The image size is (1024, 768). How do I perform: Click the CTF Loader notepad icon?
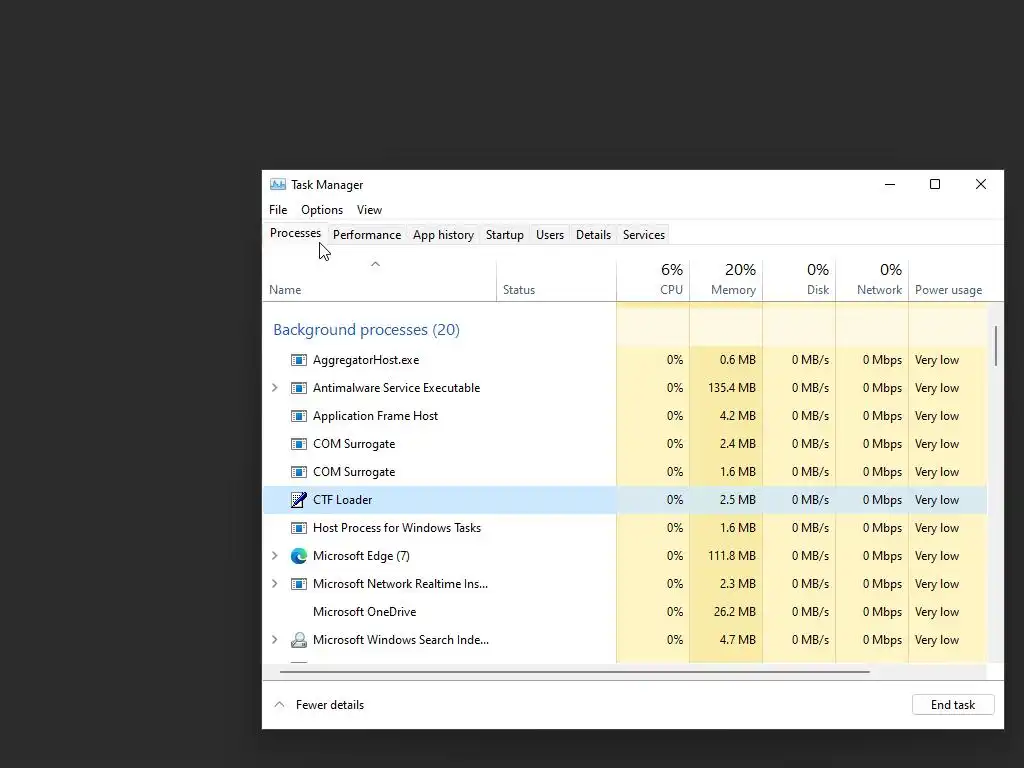(x=298, y=500)
